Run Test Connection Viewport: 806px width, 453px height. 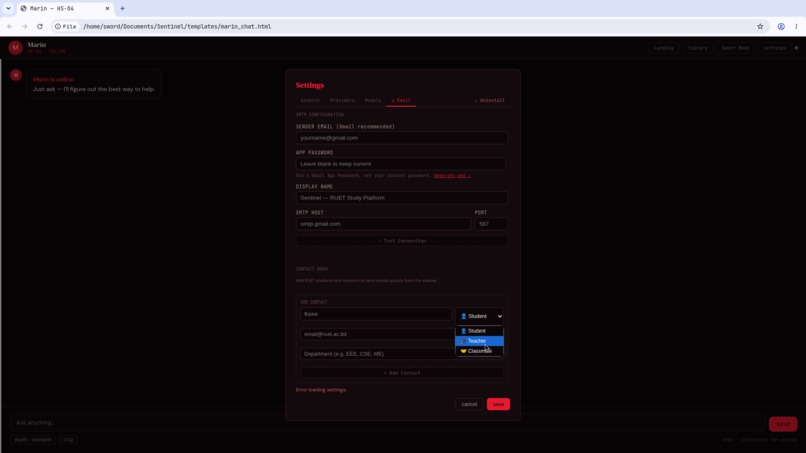401,241
